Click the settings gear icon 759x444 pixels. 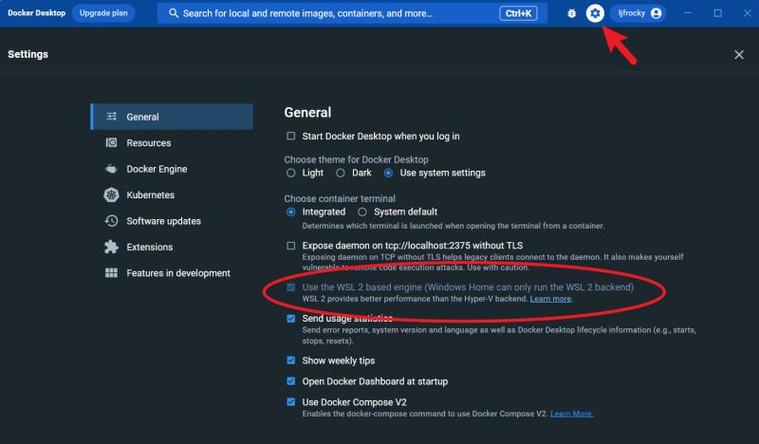[x=595, y=13]
